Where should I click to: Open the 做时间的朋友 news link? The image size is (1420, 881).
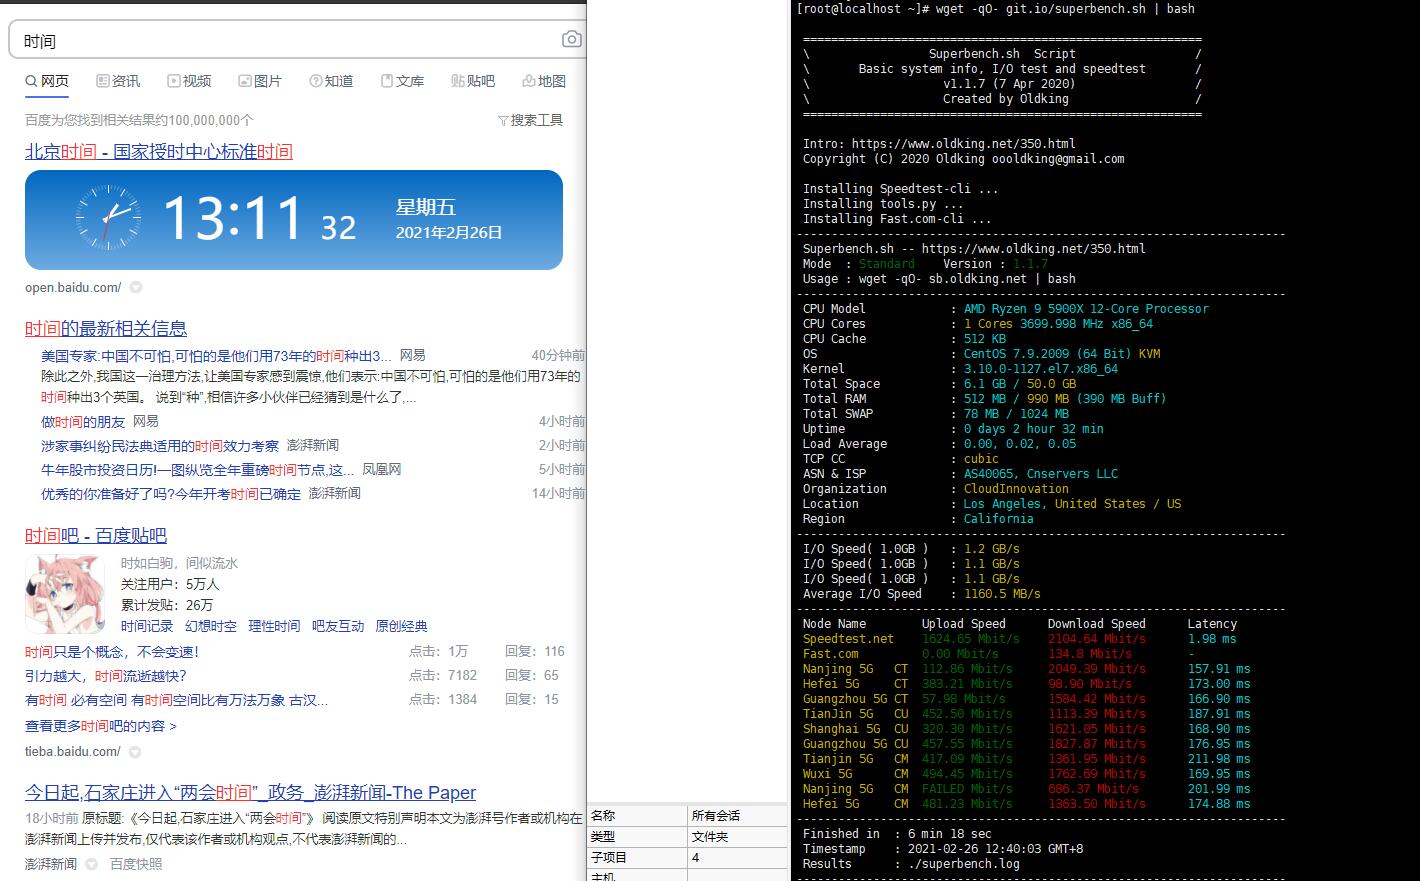click(83, 422)
